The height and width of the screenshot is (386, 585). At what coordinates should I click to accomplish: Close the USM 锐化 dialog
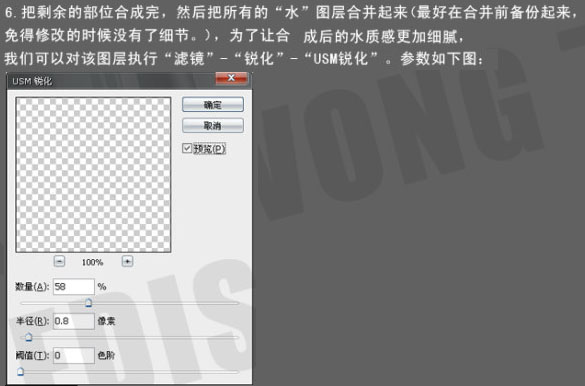pos(231,78)
